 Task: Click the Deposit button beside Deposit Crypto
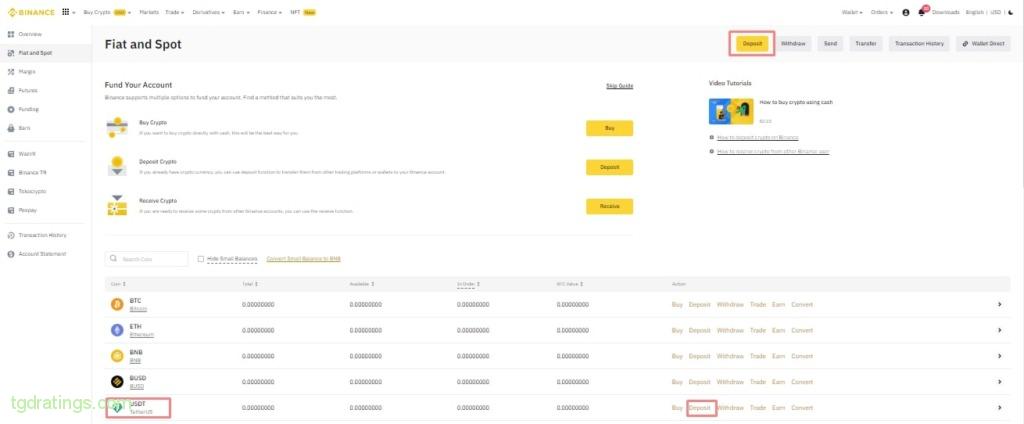click(609, 167)
